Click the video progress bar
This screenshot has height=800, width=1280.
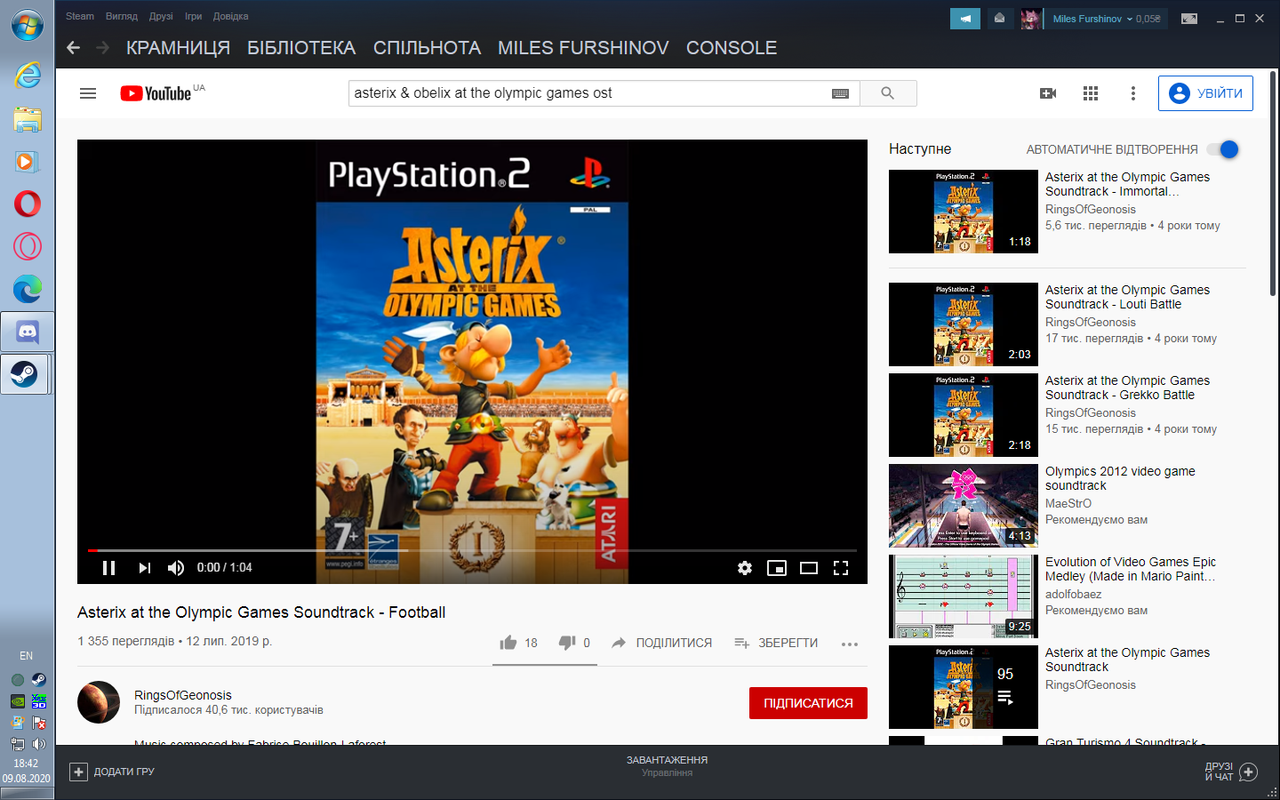pyautogui.click(x=472, y=550)
